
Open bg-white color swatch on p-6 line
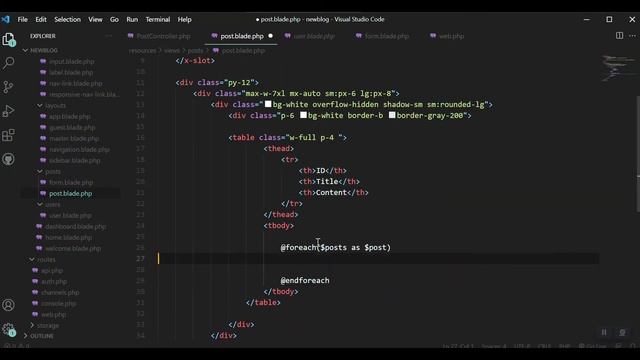point(303,116)
